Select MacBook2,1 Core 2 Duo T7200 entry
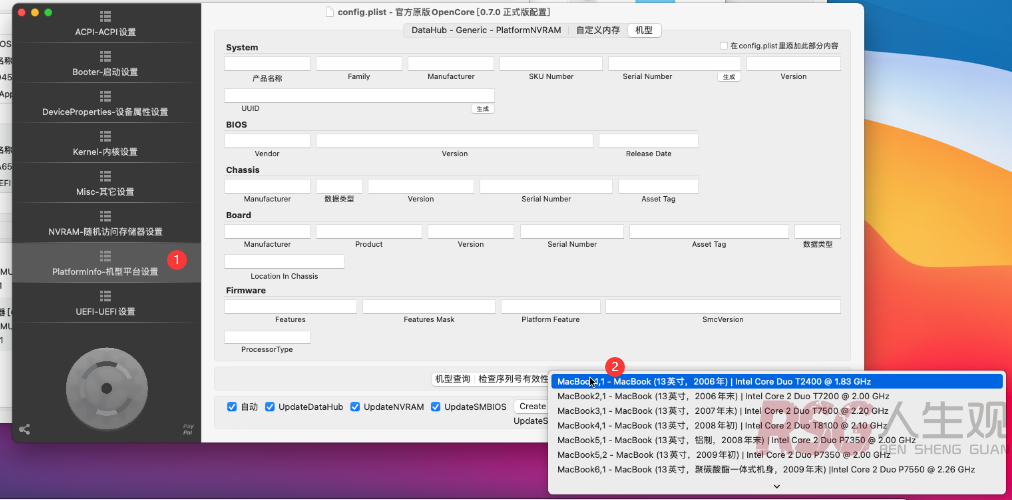1012x500 pixels. click(776, 396)
